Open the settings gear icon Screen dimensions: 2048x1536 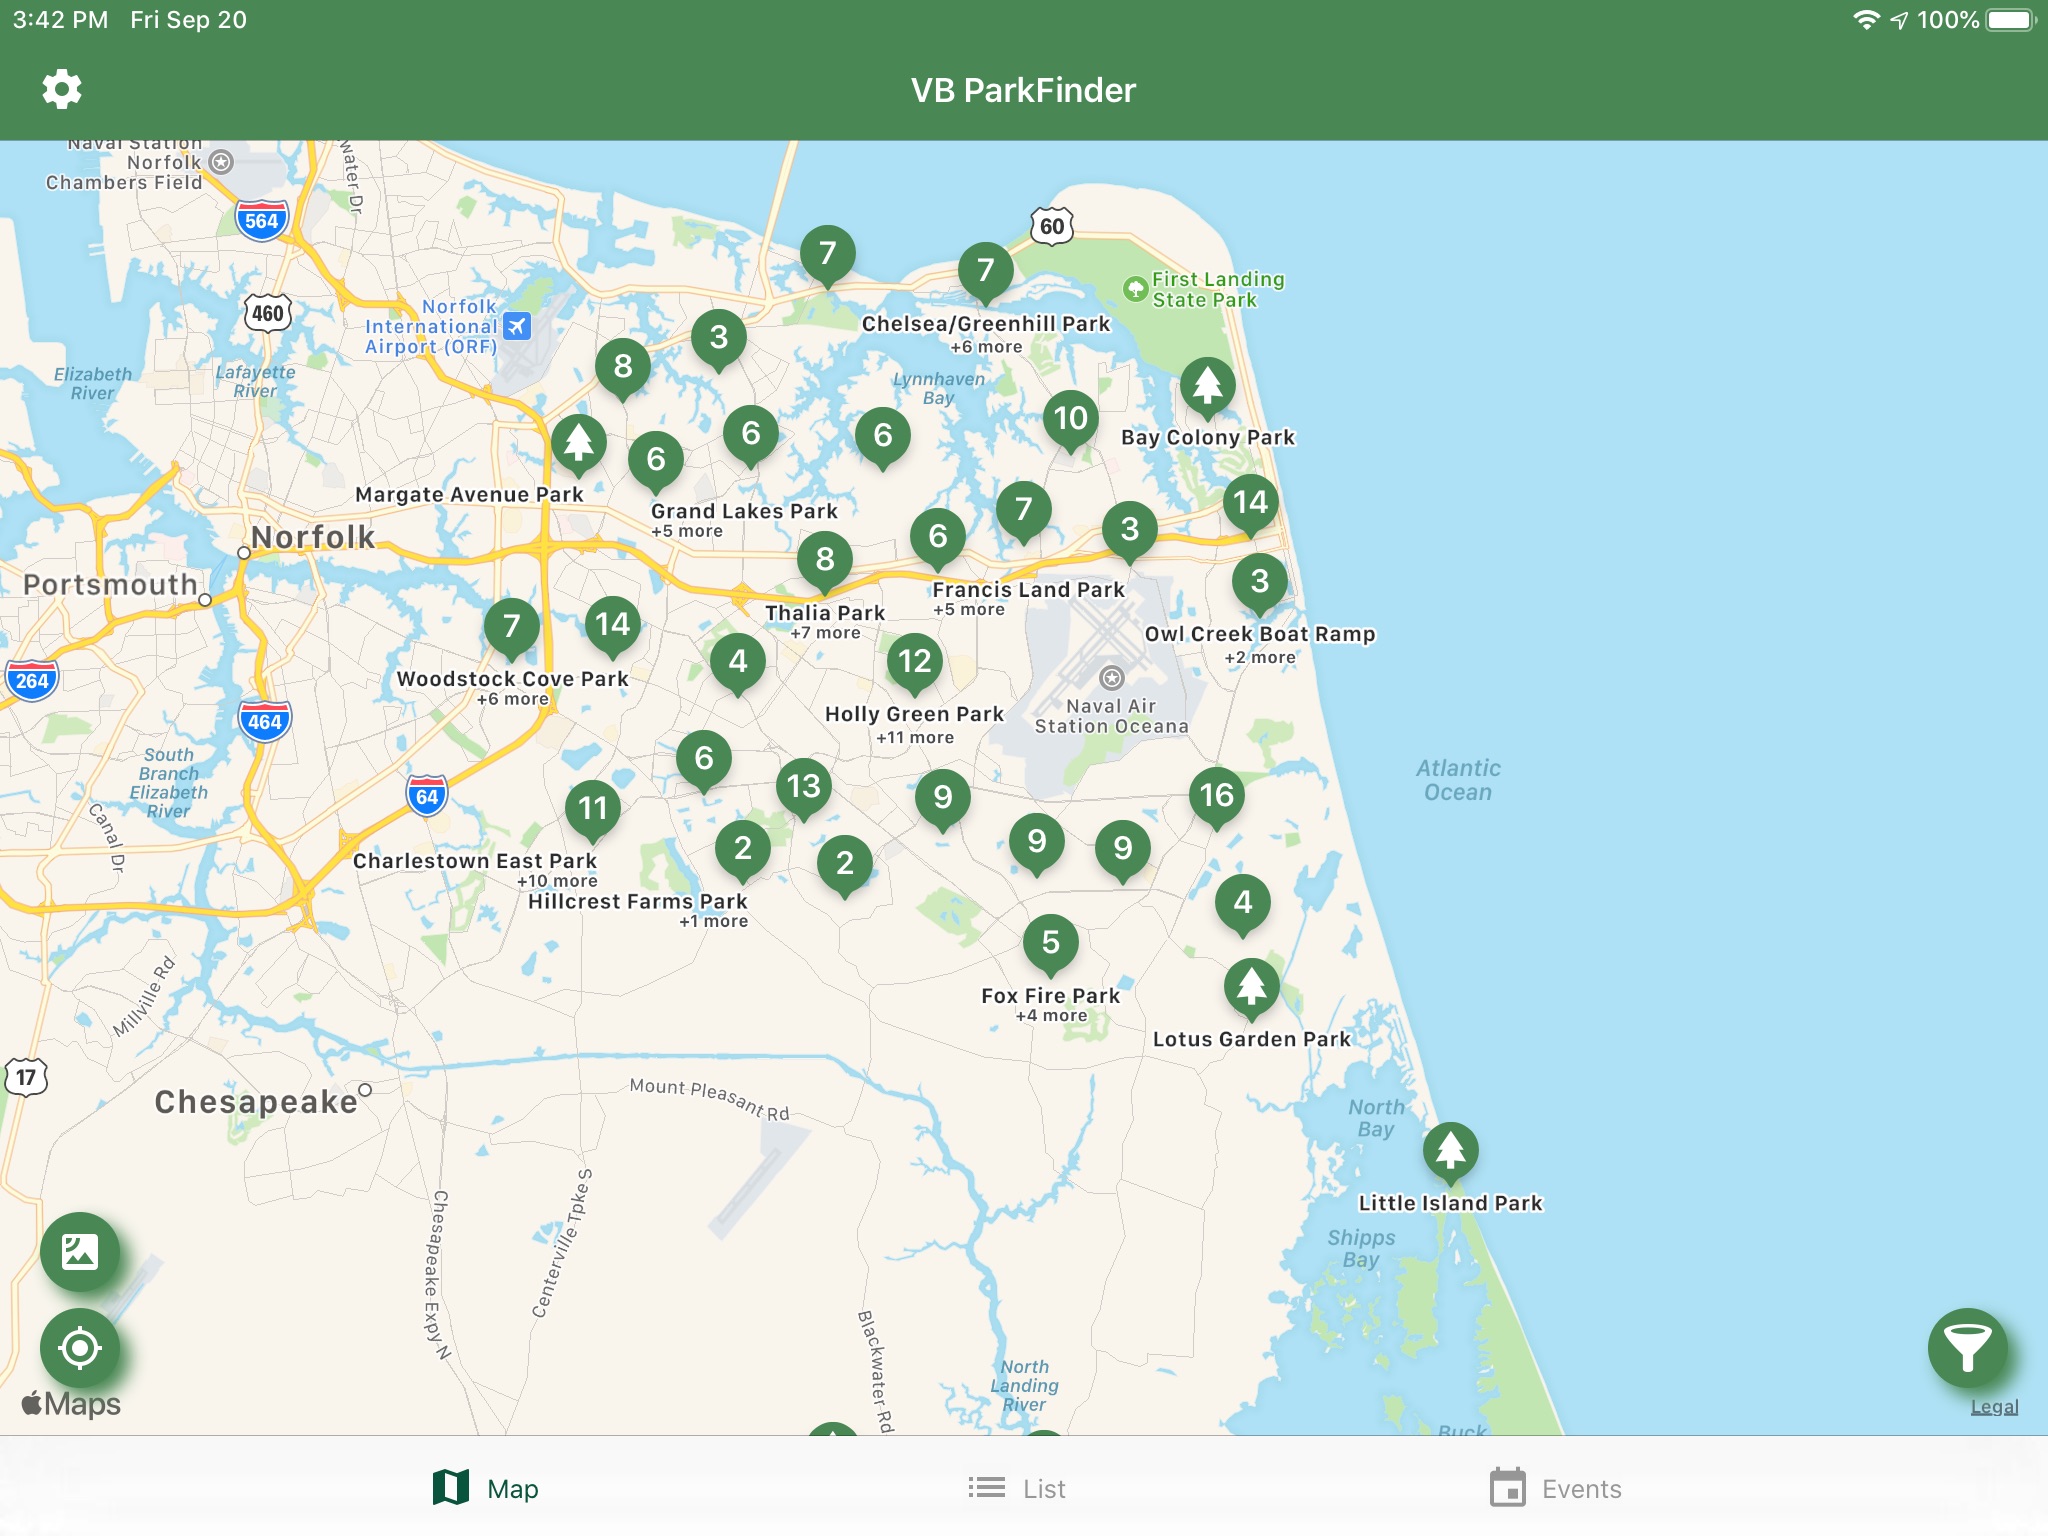tap(62, 90)
